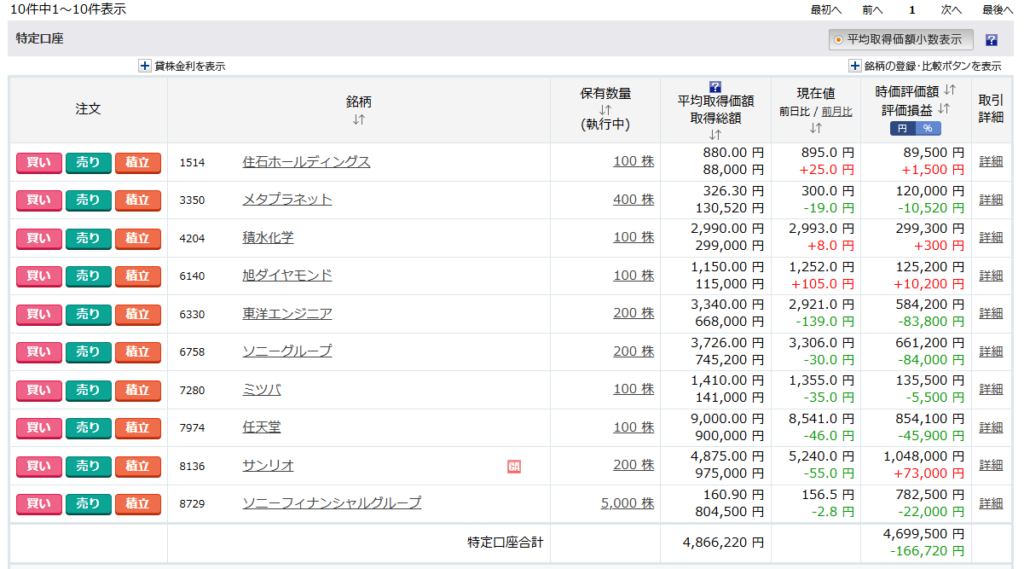The width and height of the screenshot is (1024, 569).
Task: Open 詳細 for 住石ホールディングス
Action: pos(990,161)
